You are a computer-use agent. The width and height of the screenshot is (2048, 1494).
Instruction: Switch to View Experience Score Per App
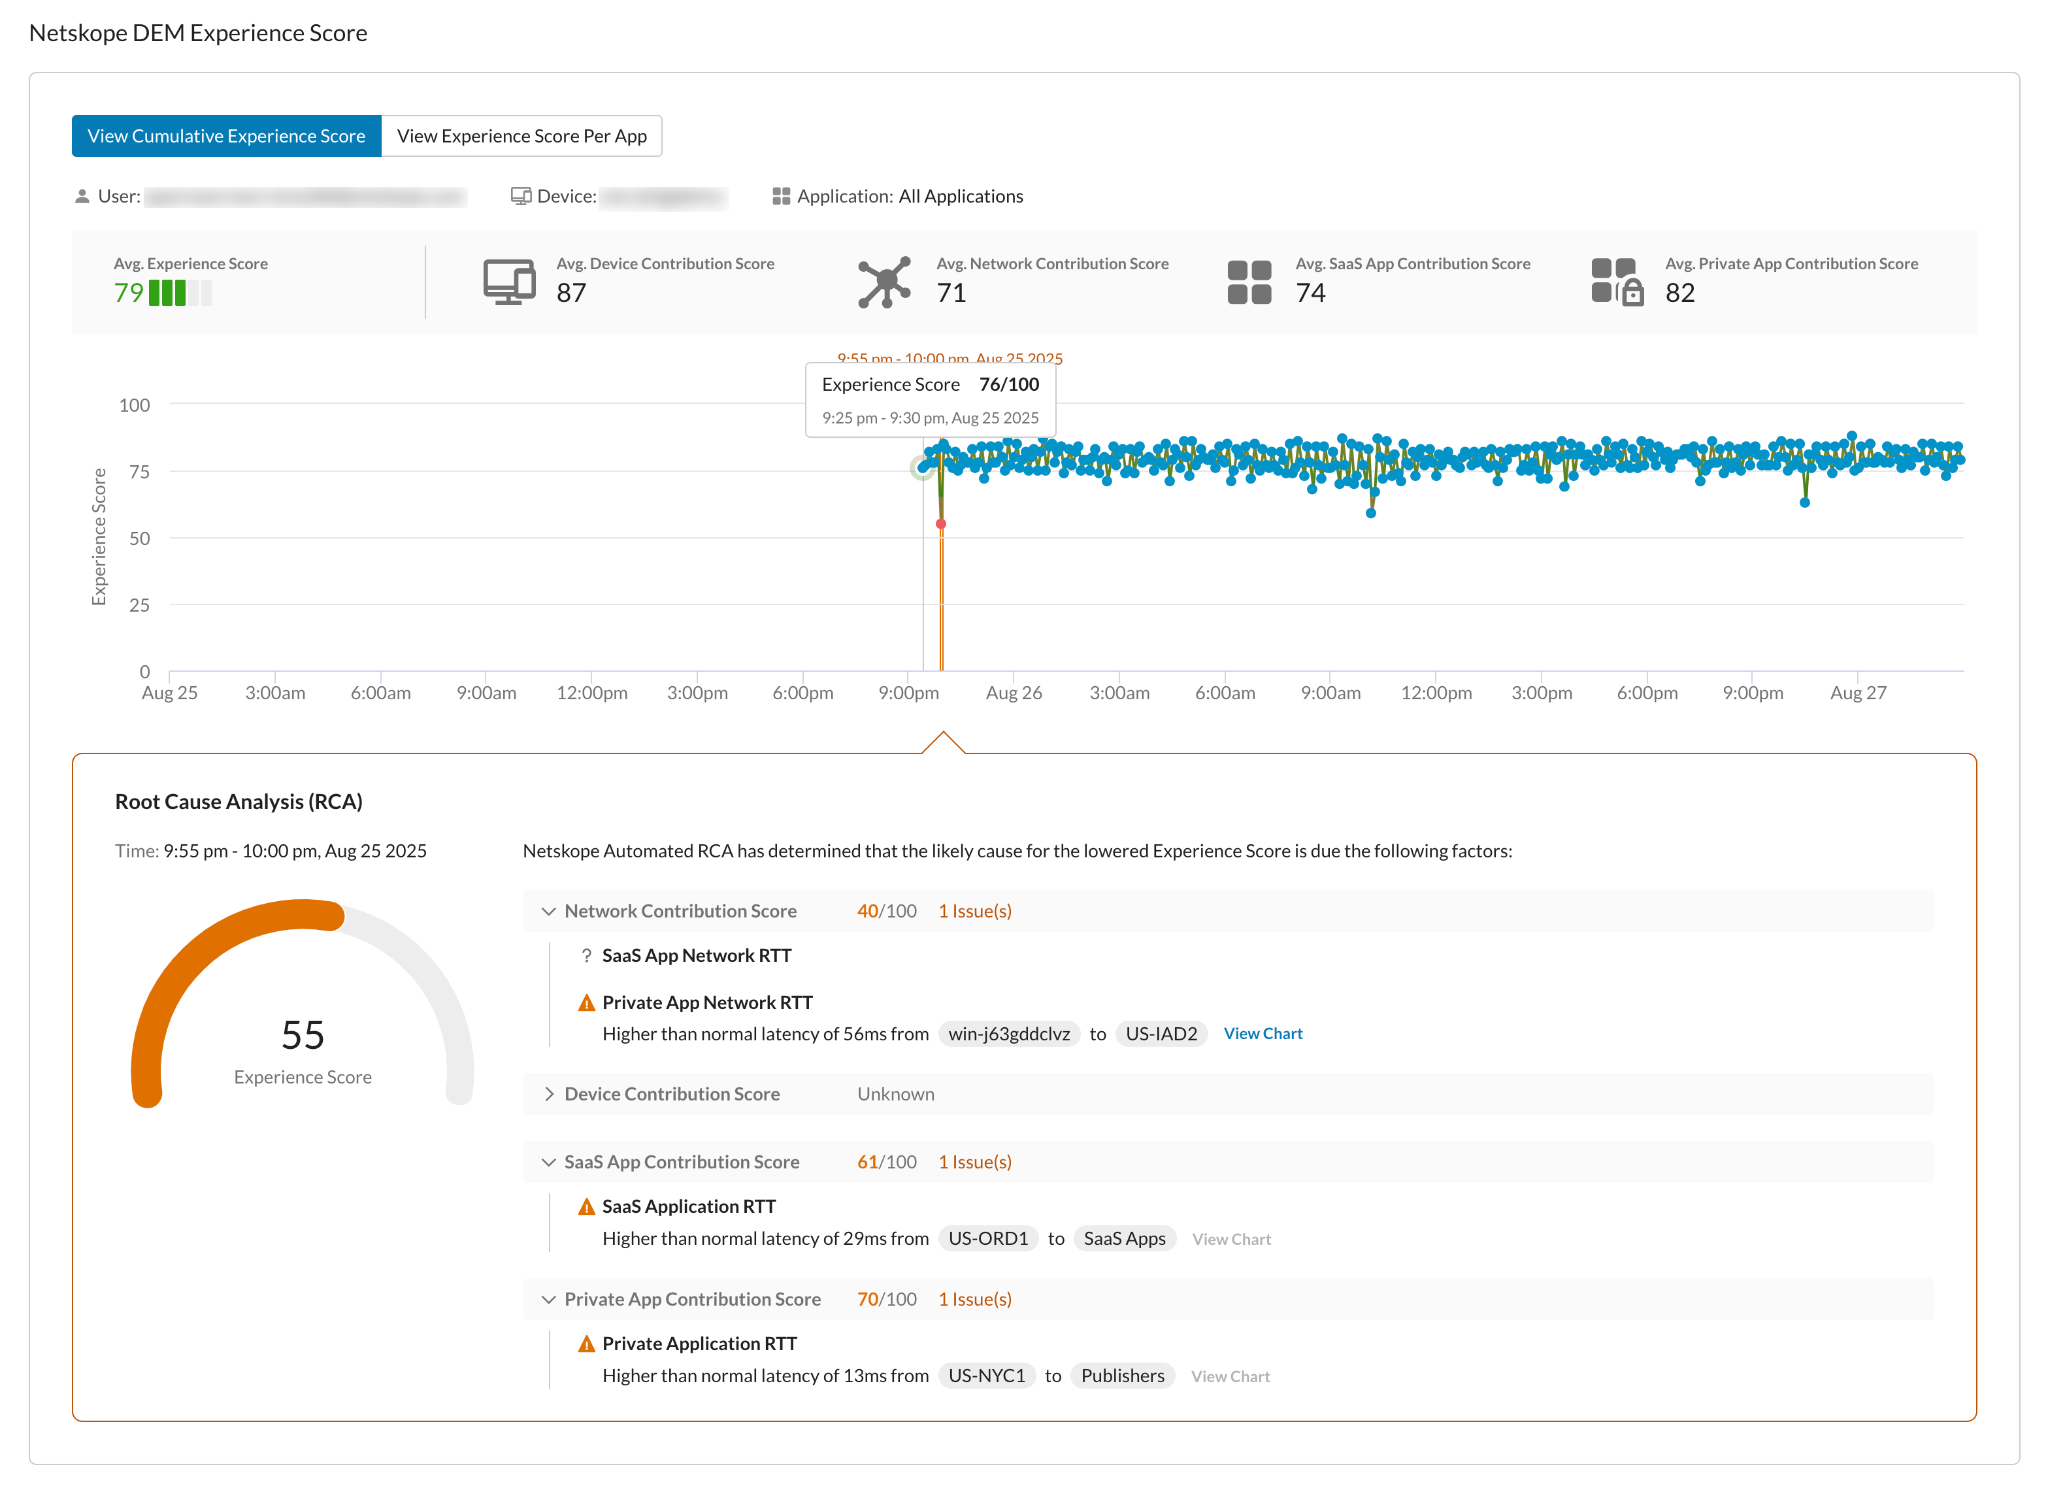521,136
